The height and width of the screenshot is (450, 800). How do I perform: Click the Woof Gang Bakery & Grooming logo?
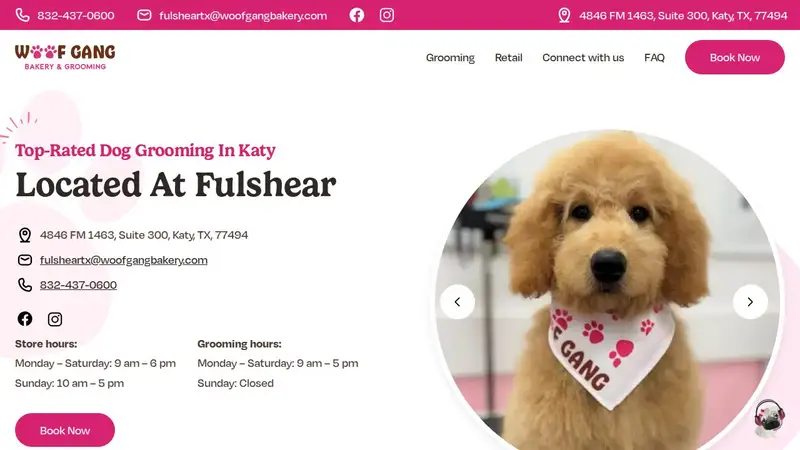tap(65, 57)
